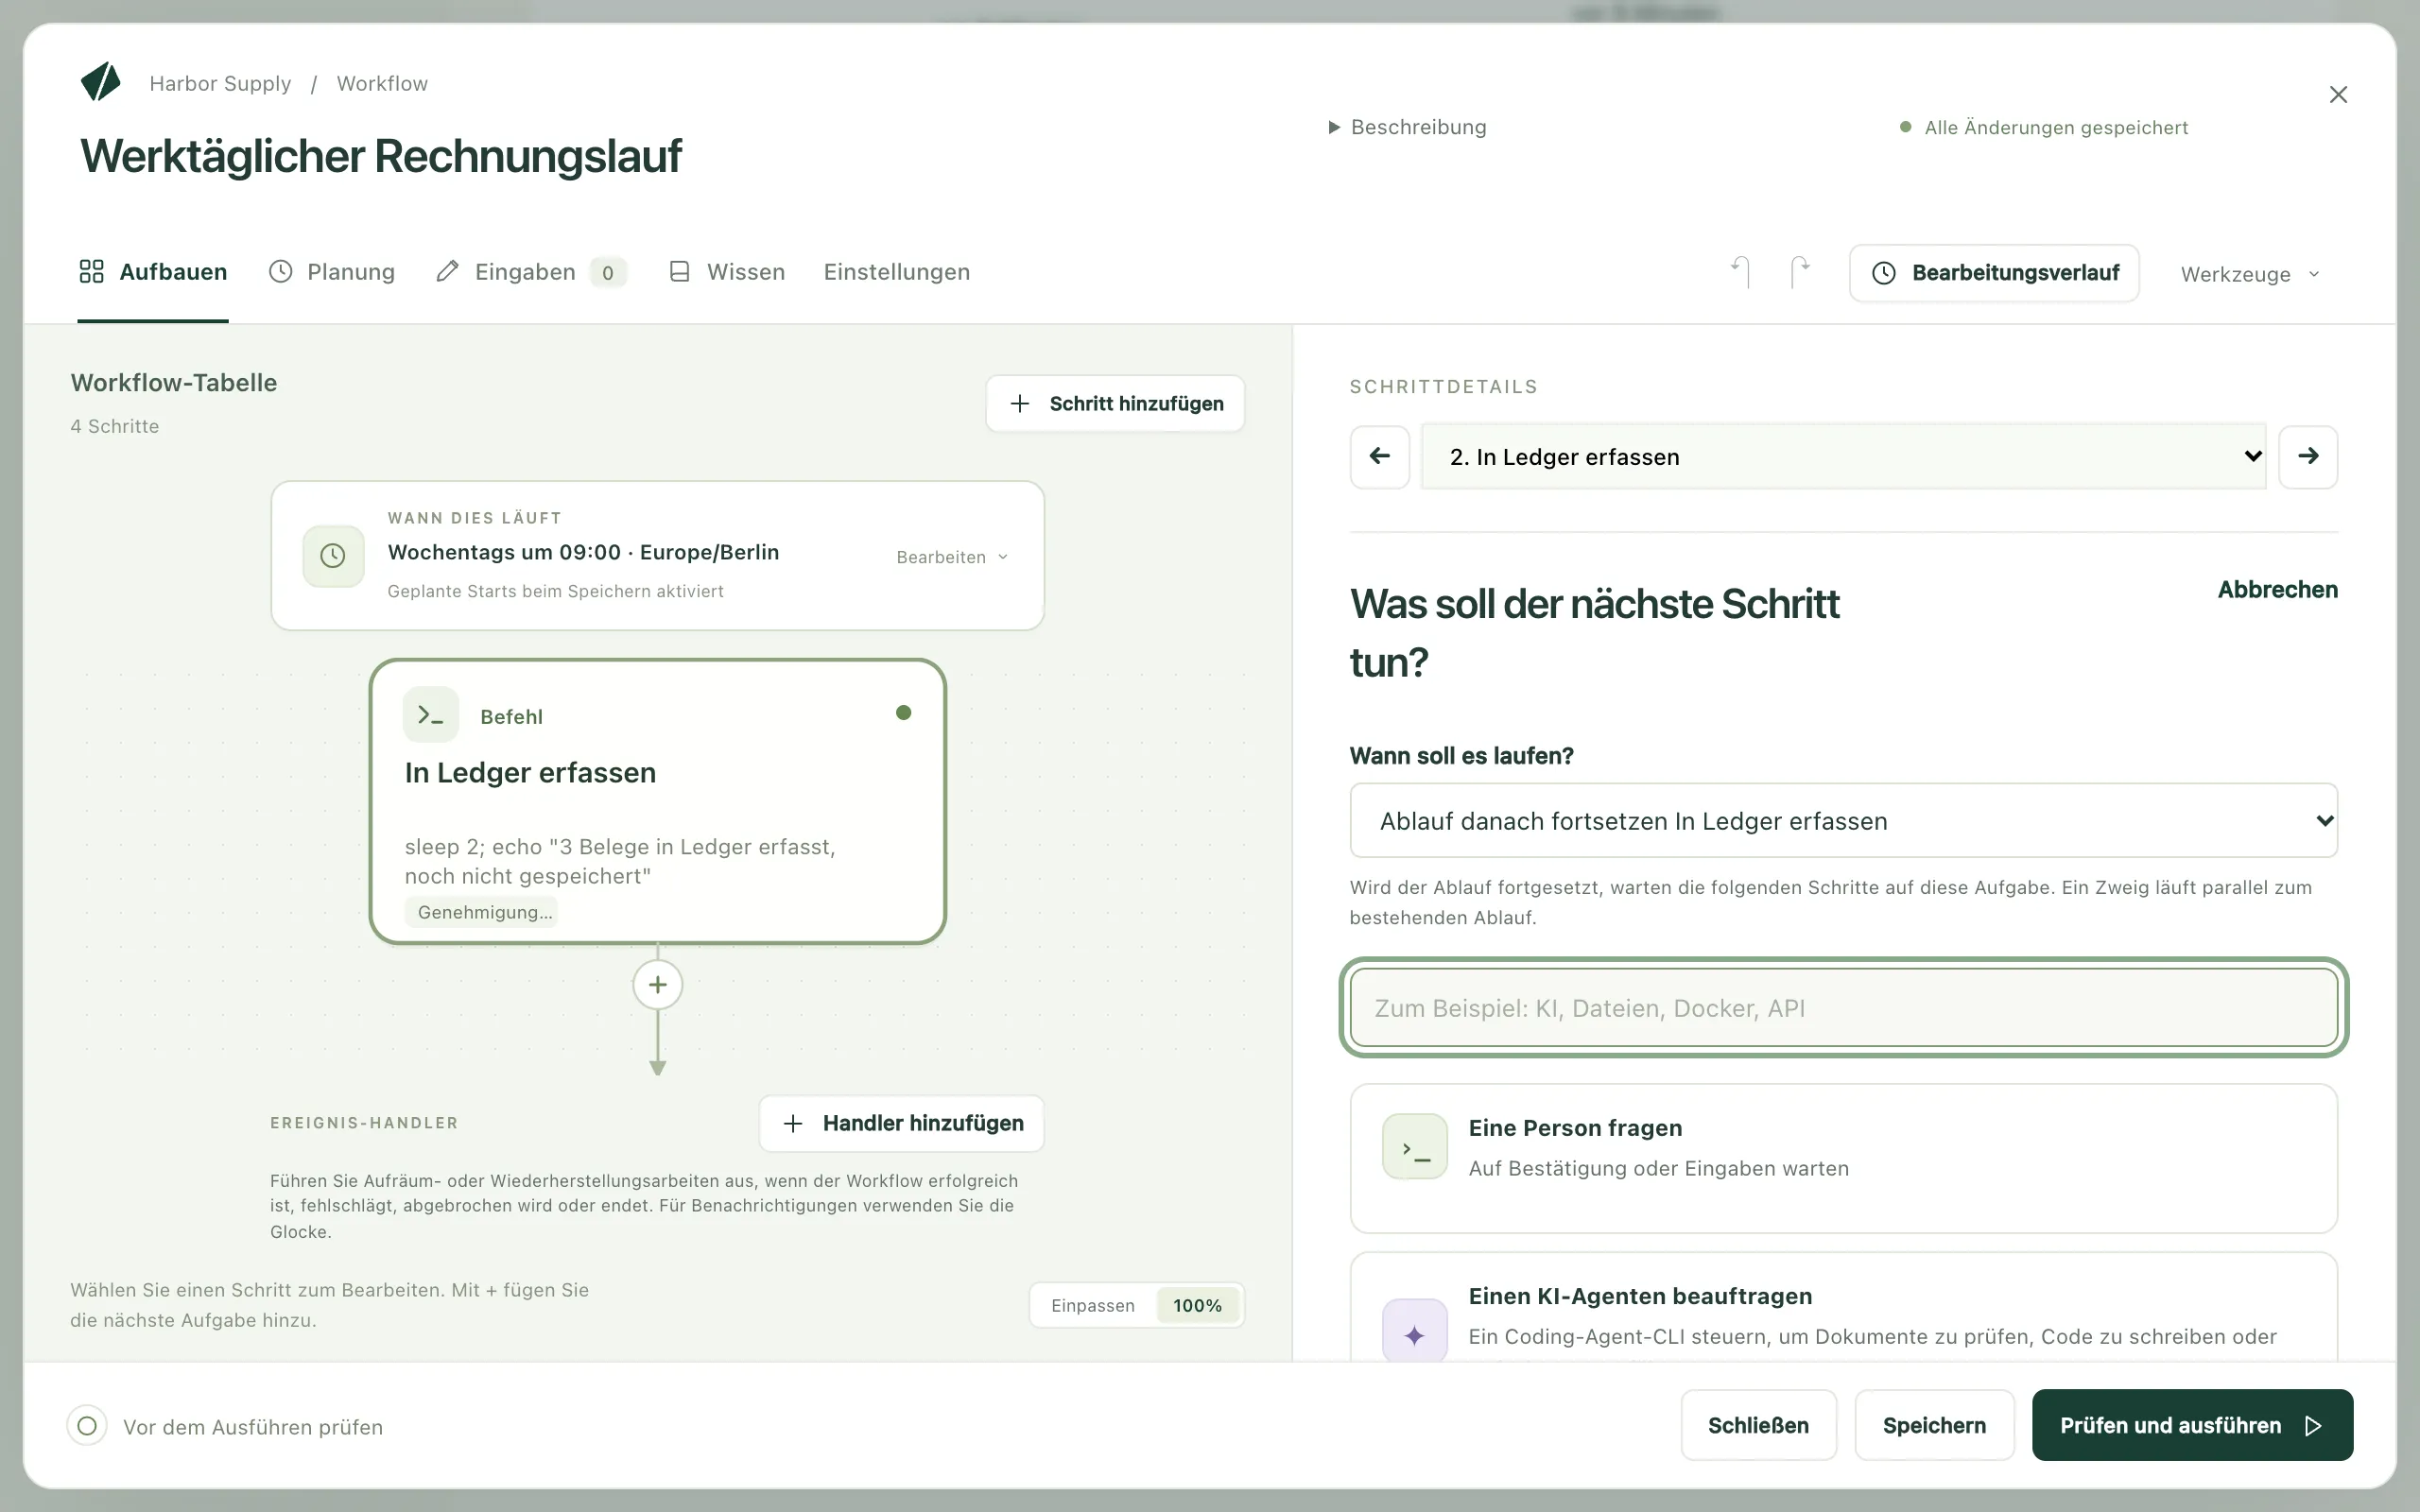Viewport: 2420px width, 1512px height.
Task: Click the Einpassen zoom button
Action: [x=1093, y=1306]
